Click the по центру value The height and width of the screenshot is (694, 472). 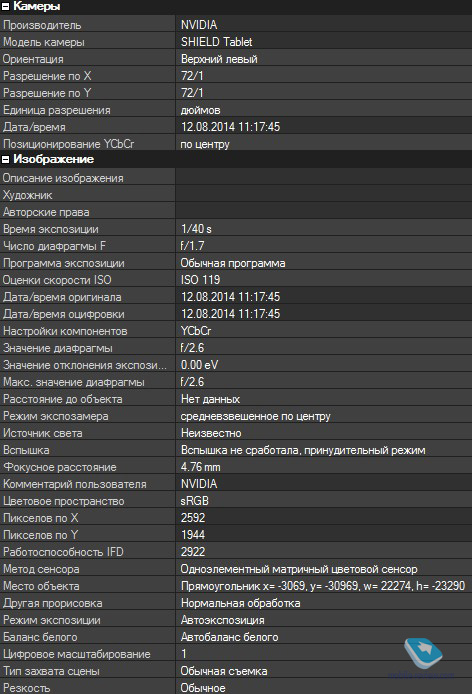coord(205,144)
